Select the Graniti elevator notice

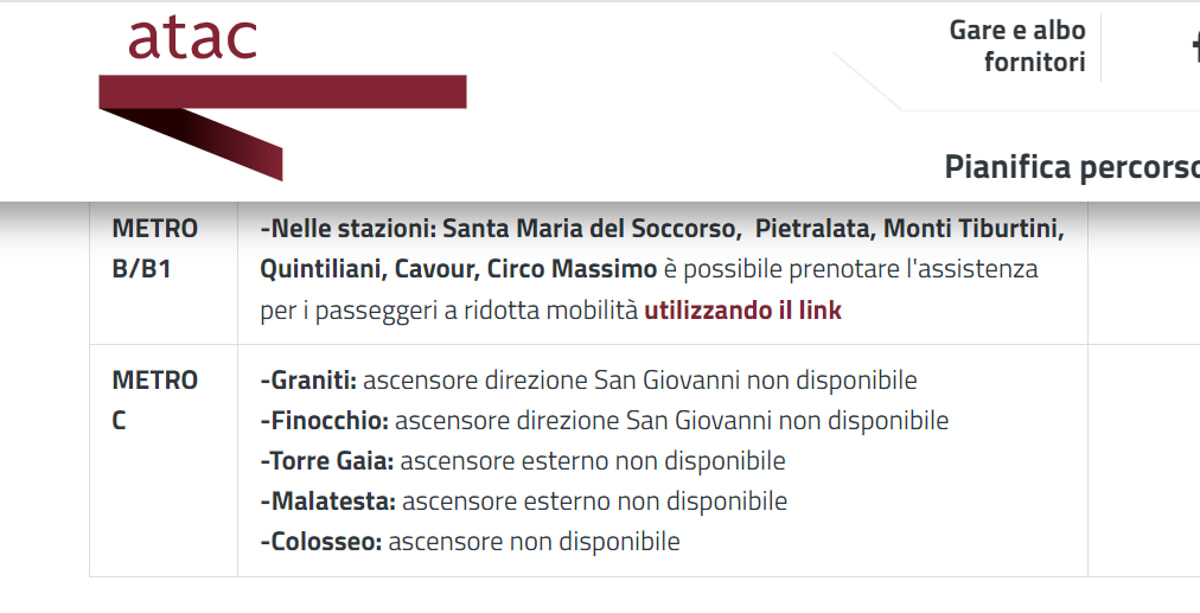pos(590,380)
